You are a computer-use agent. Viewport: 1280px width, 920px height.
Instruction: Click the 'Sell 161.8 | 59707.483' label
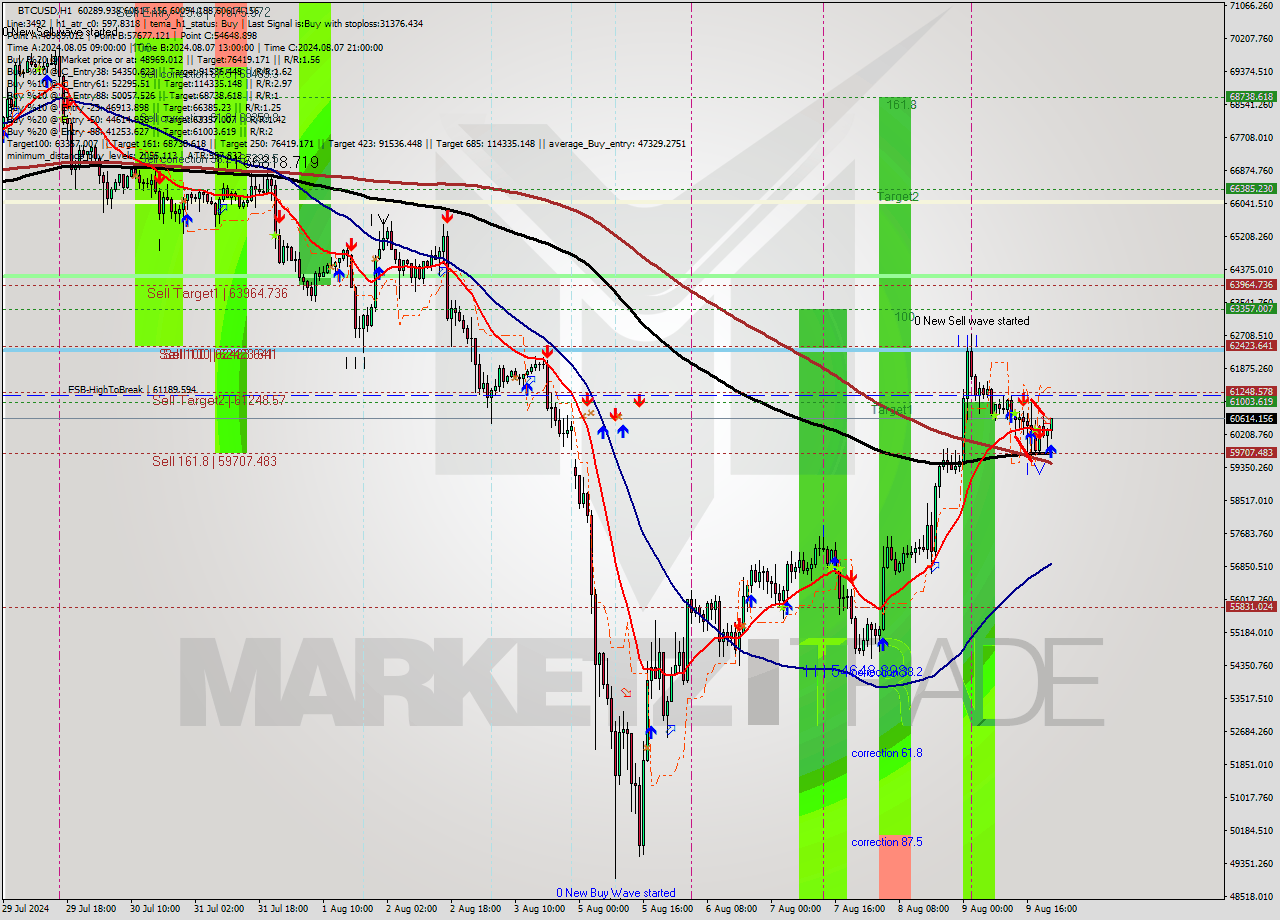[214, 461]
